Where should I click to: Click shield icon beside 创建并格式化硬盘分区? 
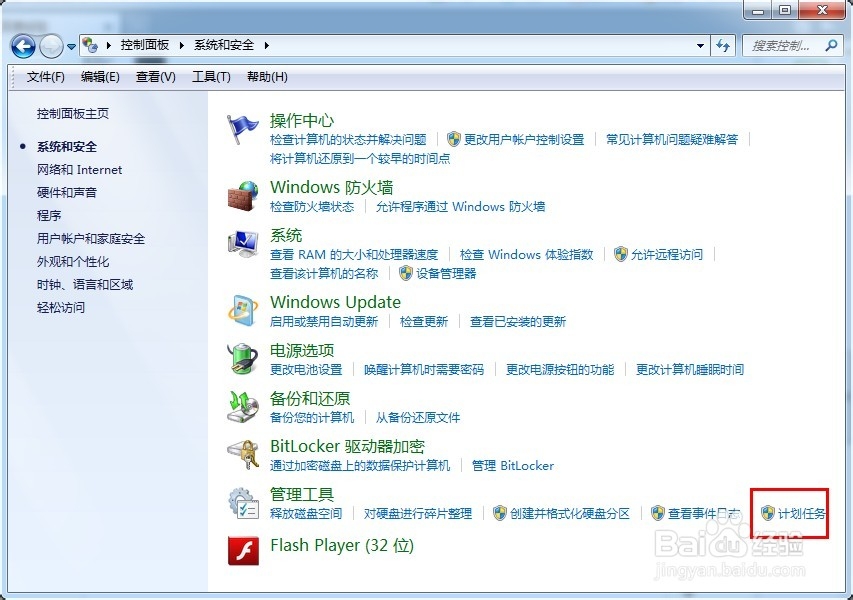tap(499, 513)
